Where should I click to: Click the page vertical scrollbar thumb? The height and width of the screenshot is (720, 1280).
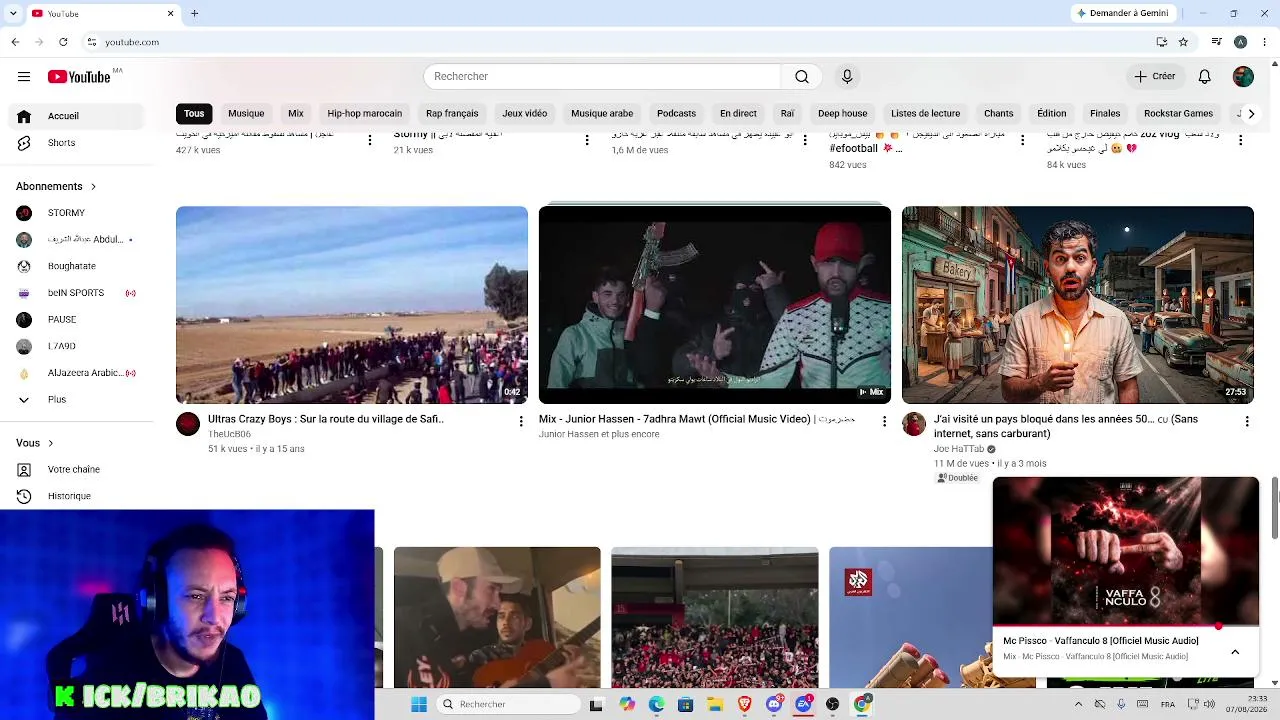pyautogui.click(x=1275, y=508)
